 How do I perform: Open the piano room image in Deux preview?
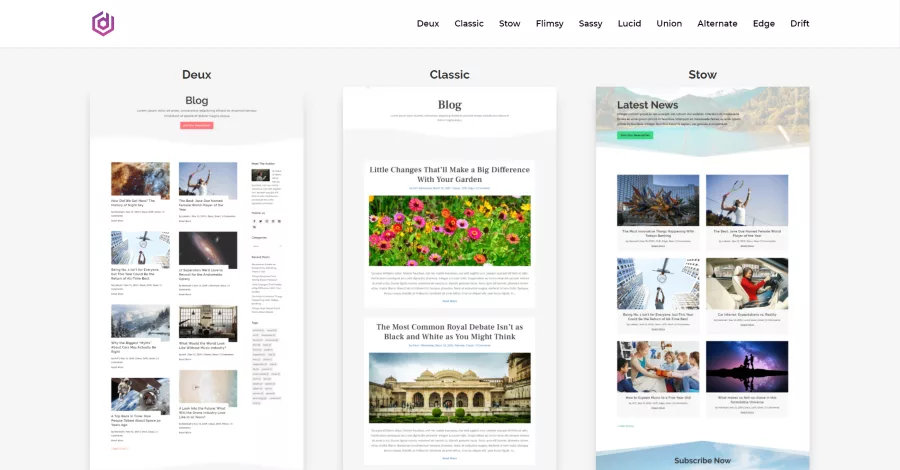[x=208, y=323]
